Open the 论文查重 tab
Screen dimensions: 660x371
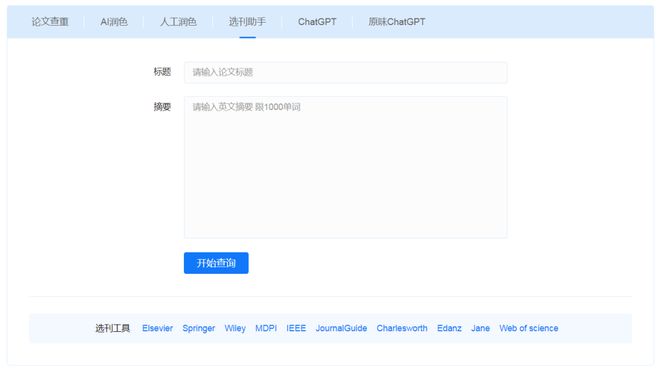(50, 22)
